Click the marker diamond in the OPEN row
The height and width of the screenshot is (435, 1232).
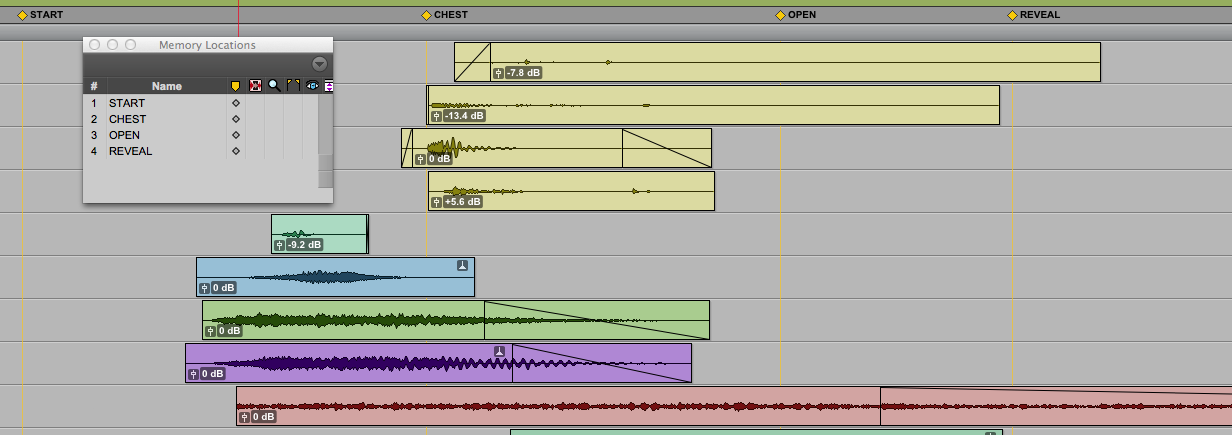(x=236, y=135)
